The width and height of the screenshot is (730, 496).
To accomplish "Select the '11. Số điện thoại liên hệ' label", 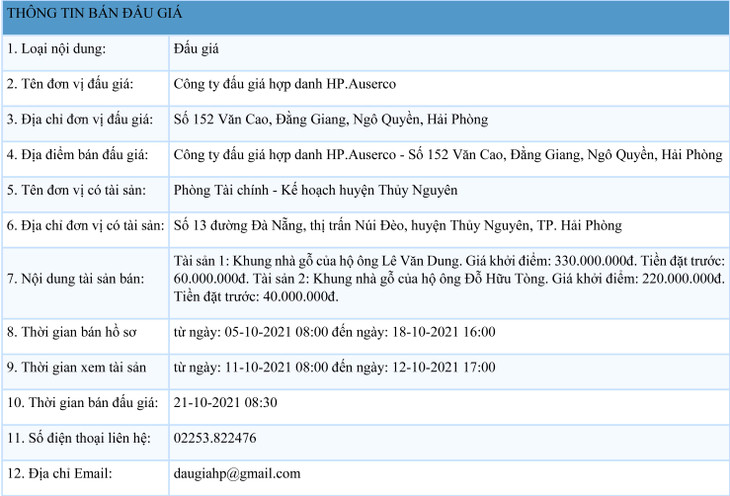I will click(x=80, y=438).
